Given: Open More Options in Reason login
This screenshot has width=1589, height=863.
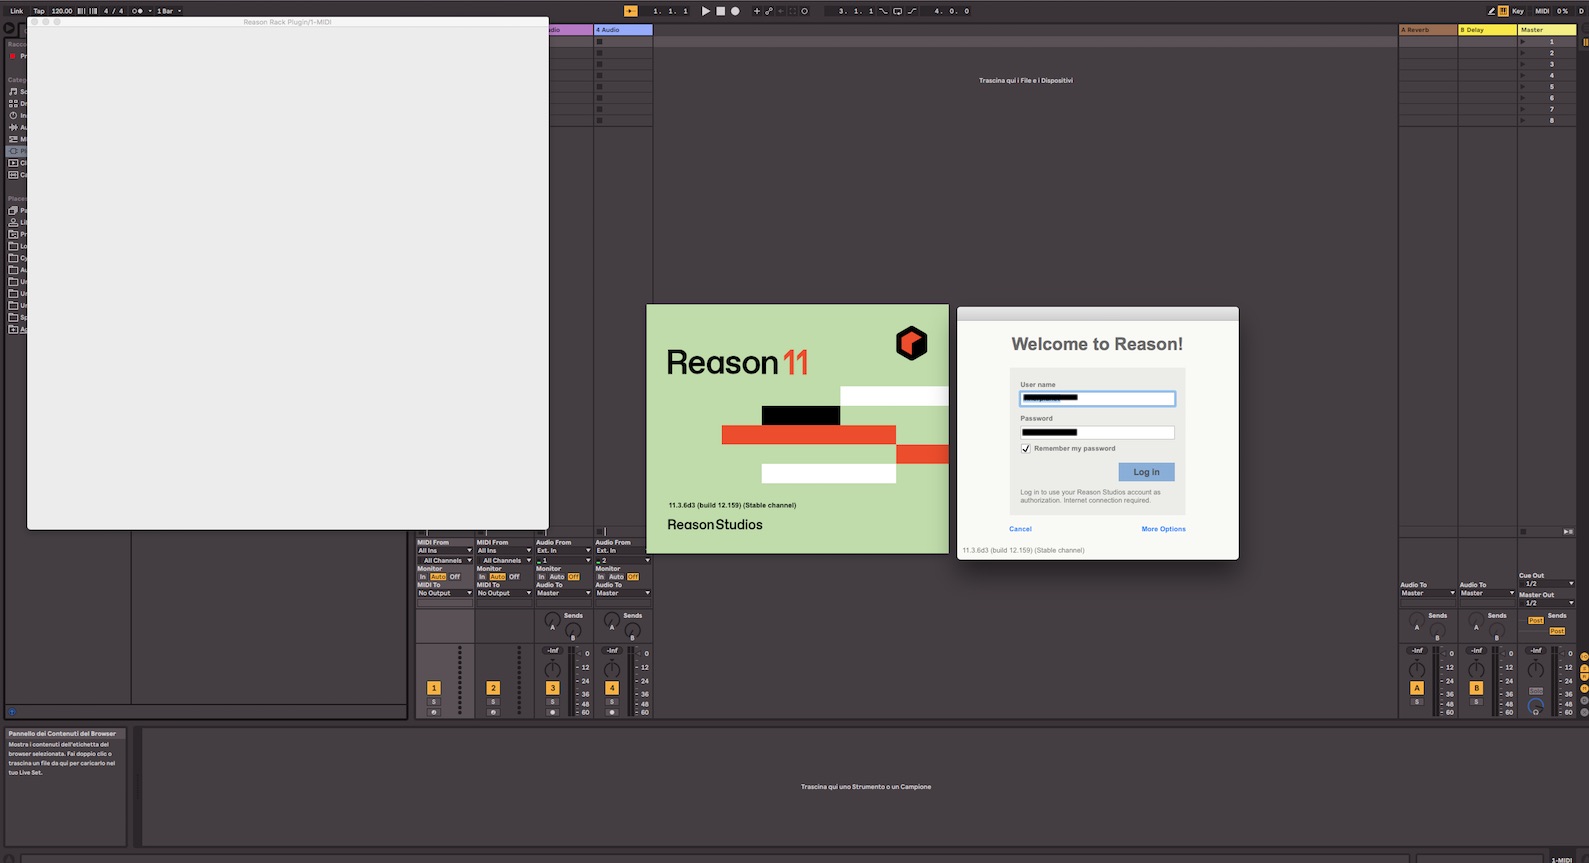Looking at the screenshot, I should click(1163, 529).
